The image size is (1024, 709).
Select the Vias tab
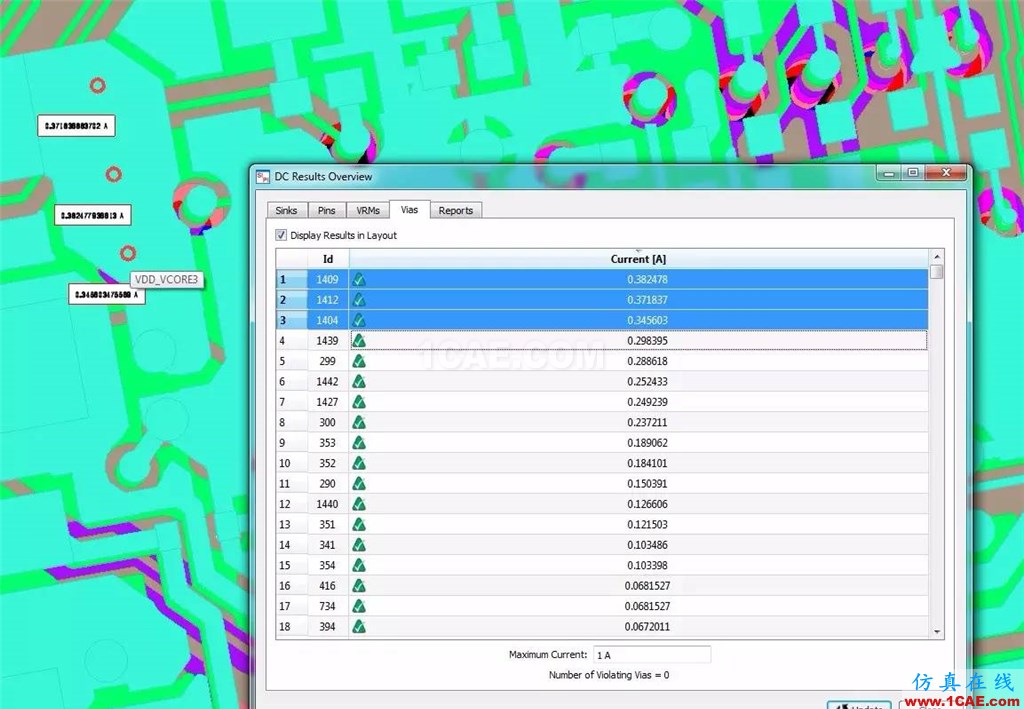click(x=409, y=210)
